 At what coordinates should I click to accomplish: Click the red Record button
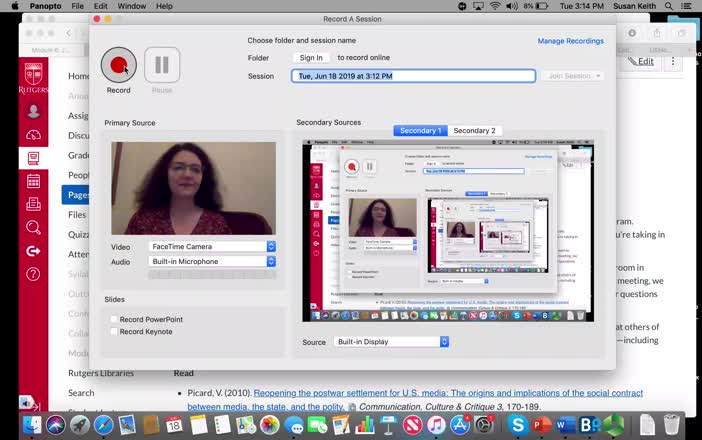[119, 65]
